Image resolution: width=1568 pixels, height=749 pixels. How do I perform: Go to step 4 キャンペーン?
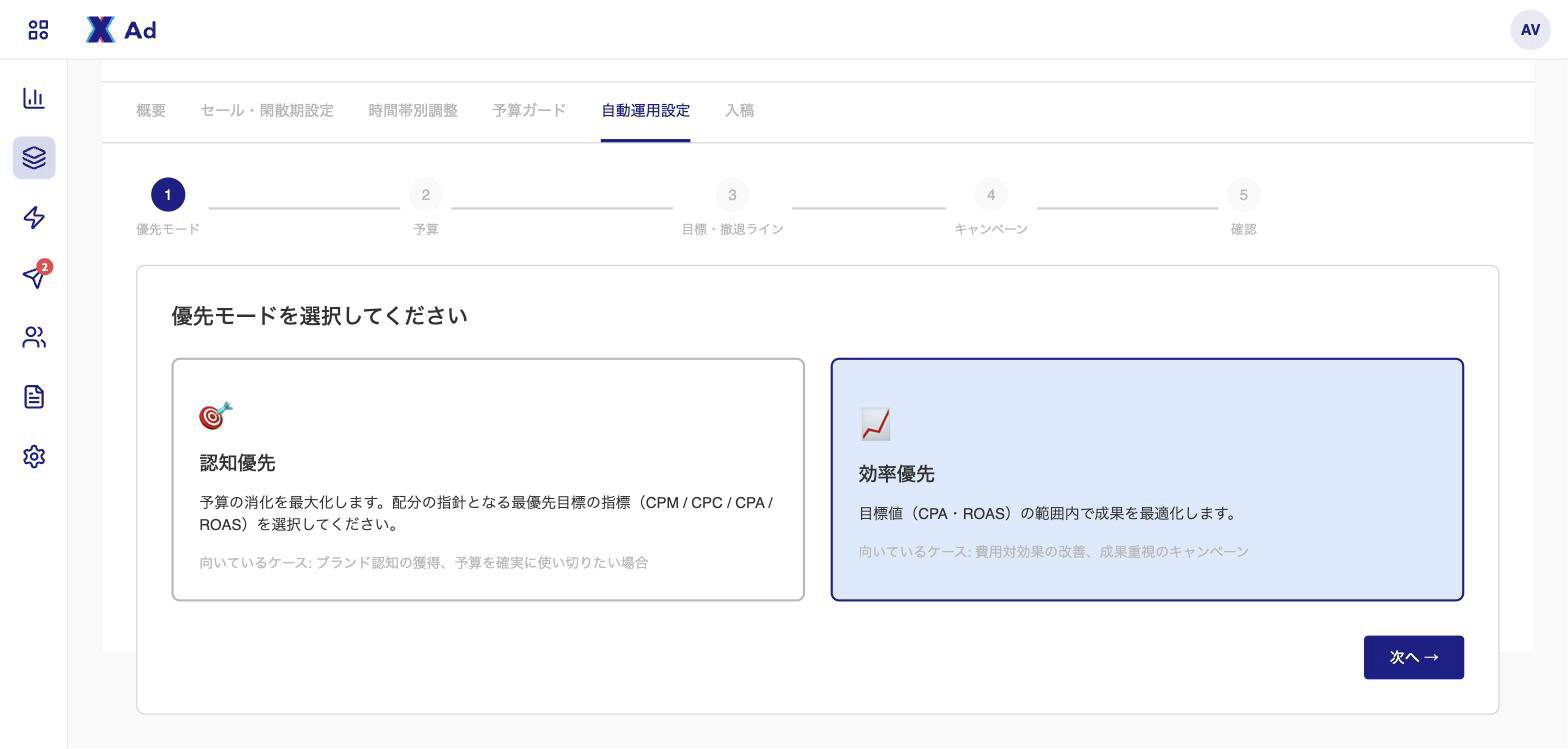pos(991,207)
